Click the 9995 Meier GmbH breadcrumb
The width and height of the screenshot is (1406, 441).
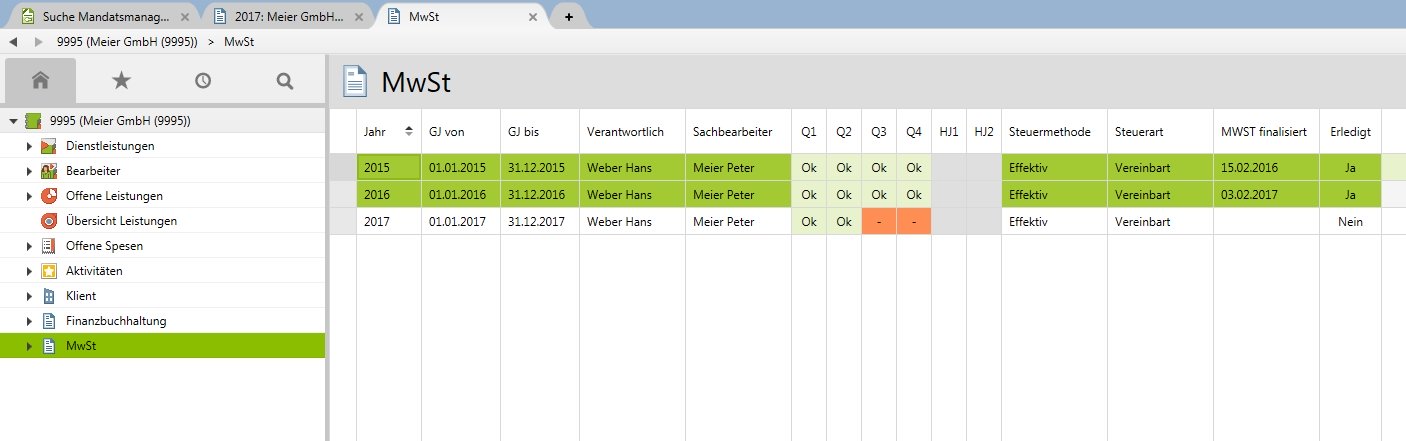[128, 42]
